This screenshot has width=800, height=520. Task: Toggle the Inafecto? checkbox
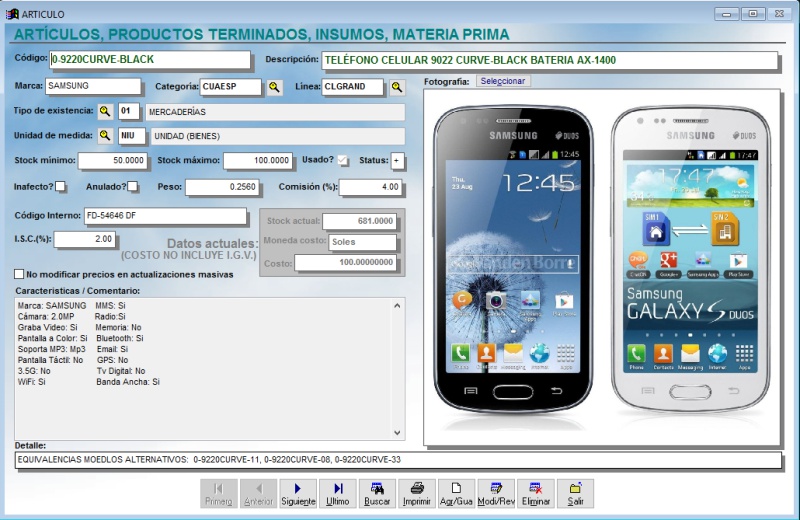(x=60, y=186)
